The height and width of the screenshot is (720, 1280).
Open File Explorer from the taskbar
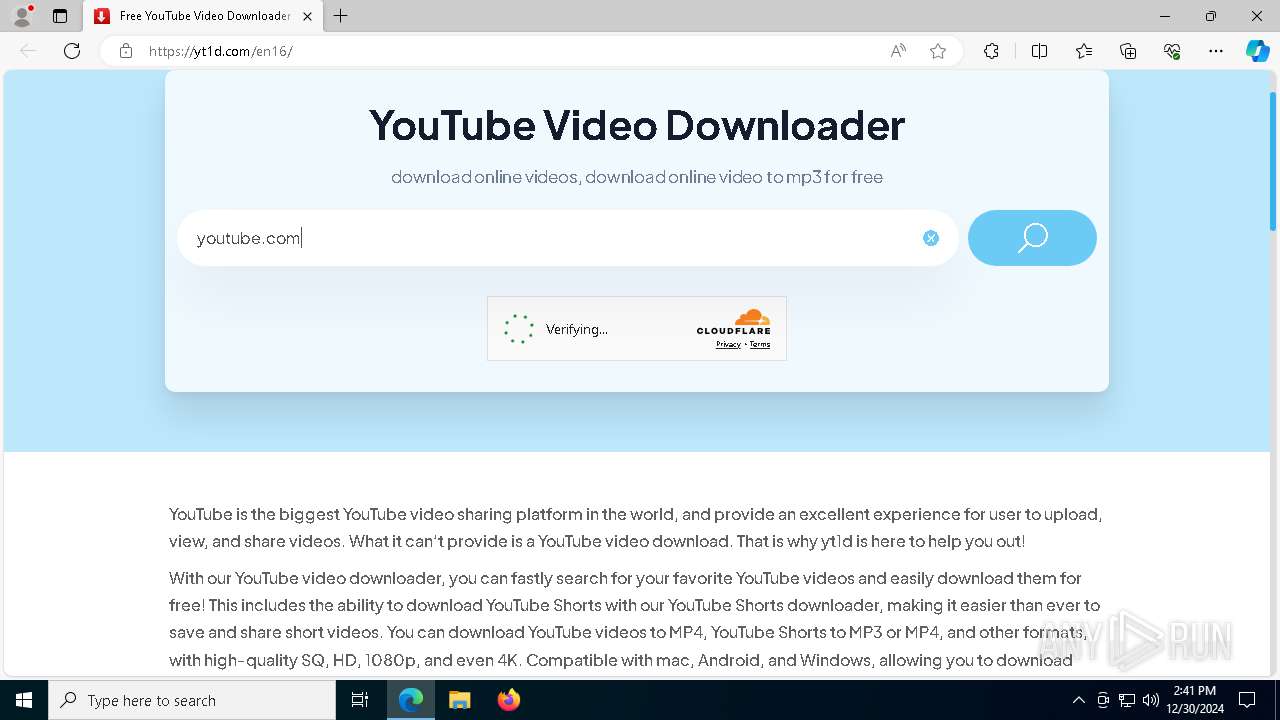(459, 700)
